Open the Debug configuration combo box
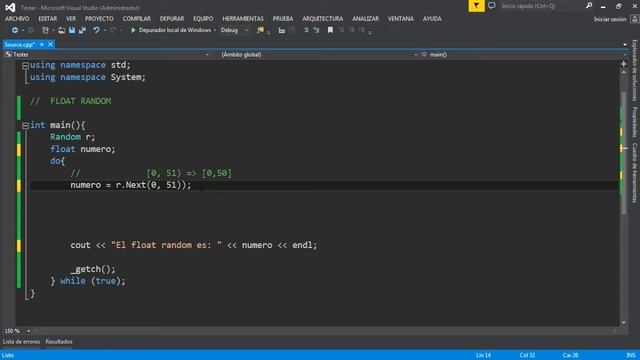Image resolution: width=640 pixels, height=360 pixels. [234, 30]
